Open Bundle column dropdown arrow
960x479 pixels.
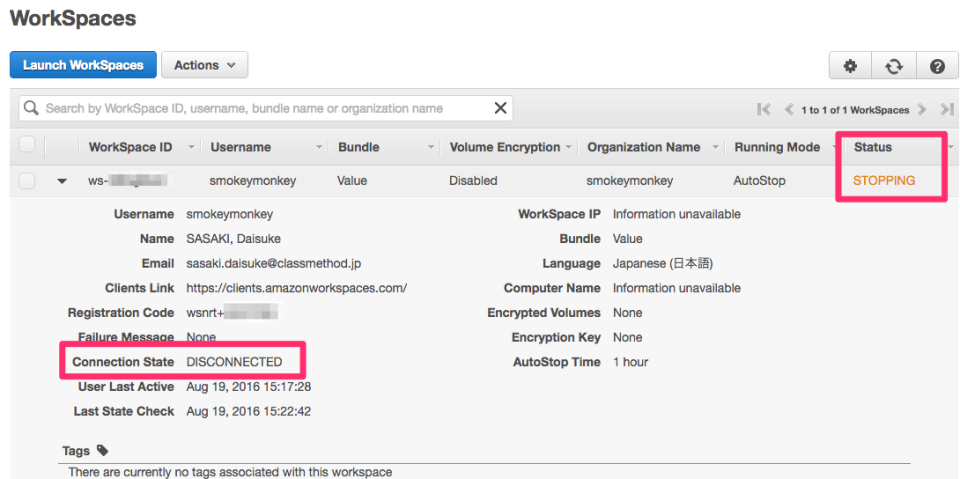pos(431,148)
